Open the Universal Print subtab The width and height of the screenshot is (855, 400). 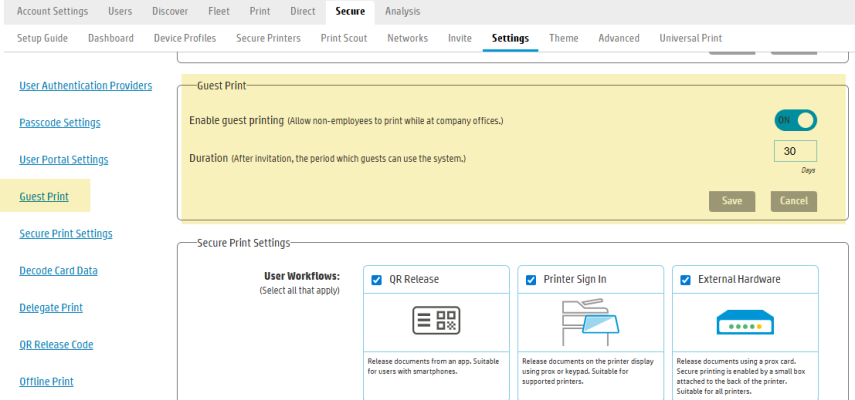click(690, 38)
